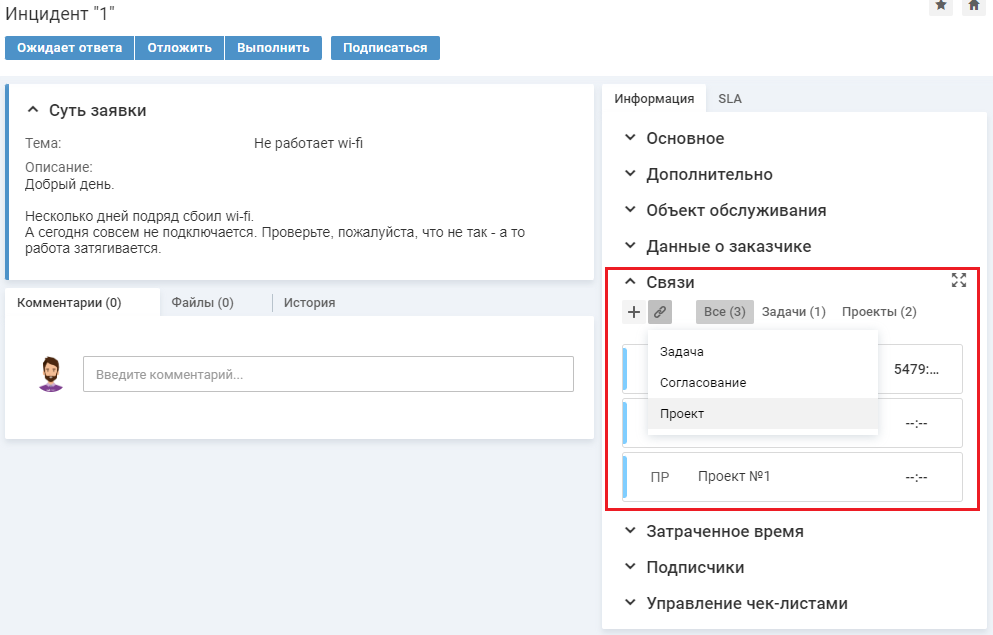The width and height of the screenshot is (993, 635).
Task: Expand Связи panel to fullscreen
Action: tap(959, 281)
